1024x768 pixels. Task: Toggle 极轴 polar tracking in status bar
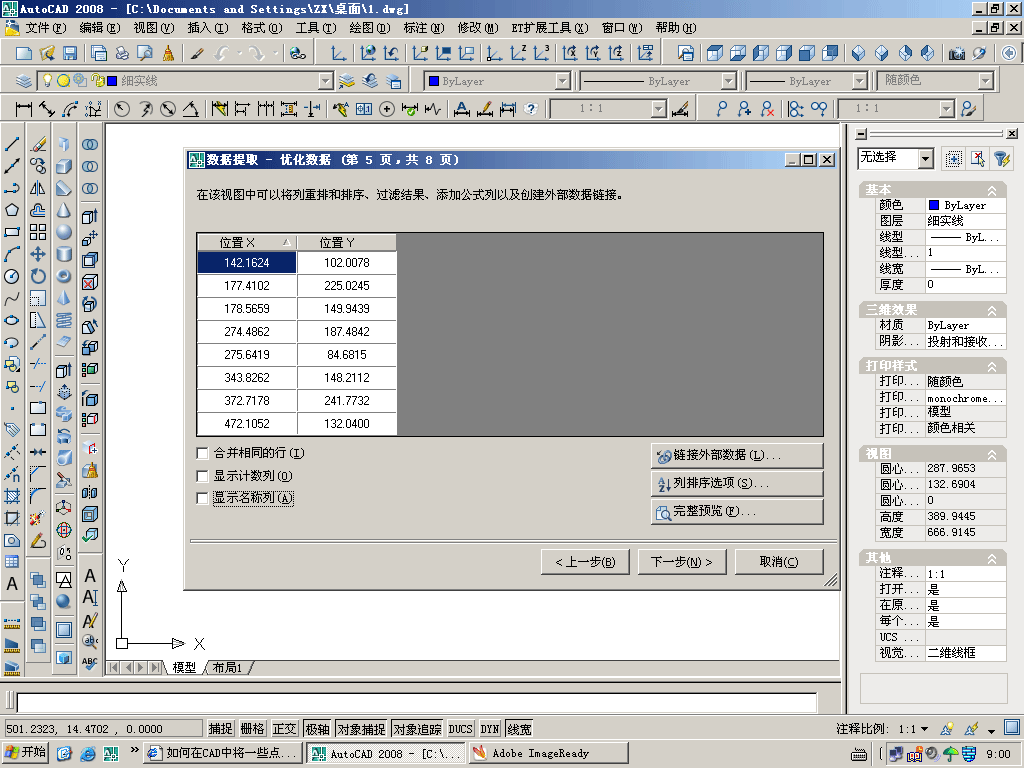[317, 729]
